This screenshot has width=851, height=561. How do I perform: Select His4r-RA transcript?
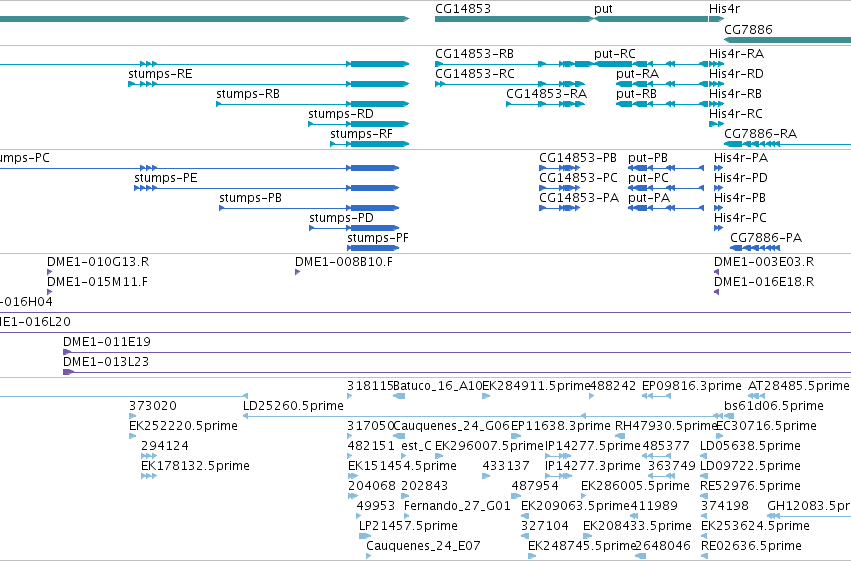[x=736, y=54]
